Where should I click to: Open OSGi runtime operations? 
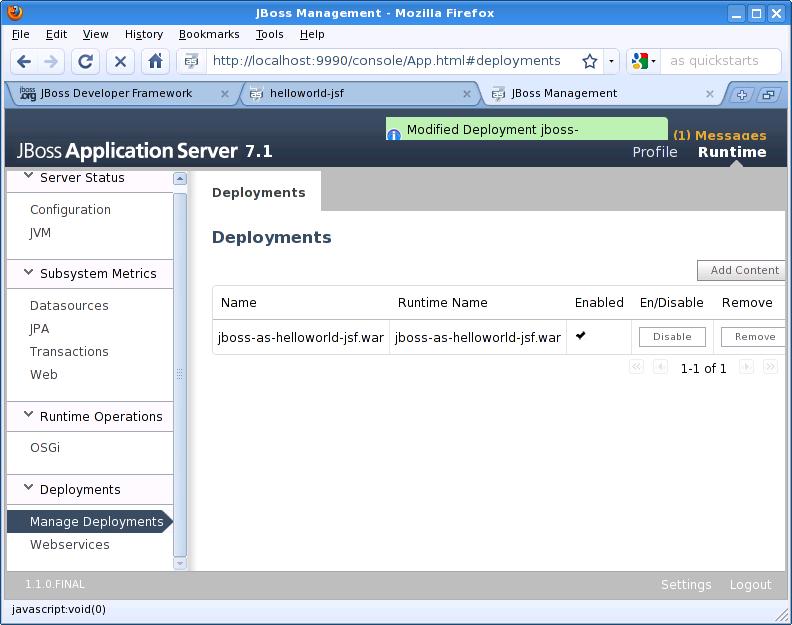point(44,448)
